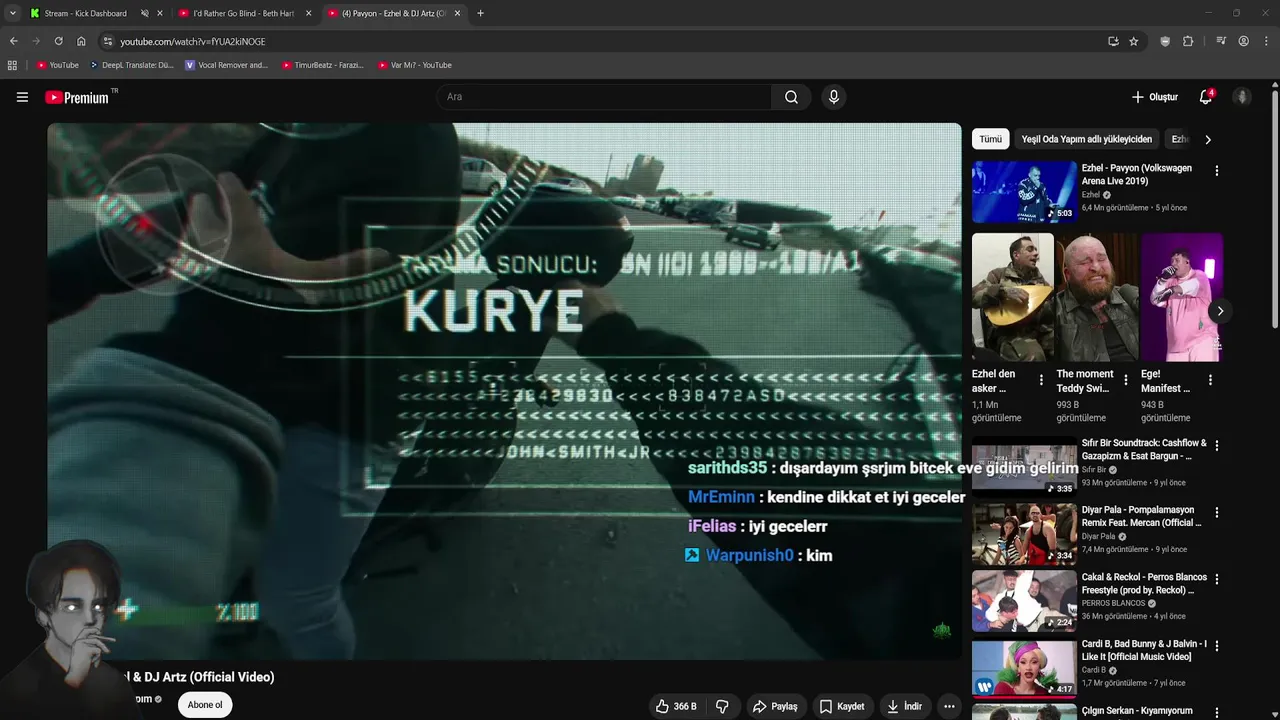Open YouTube notifications bell
1280x720 pixels.
pos(1206,97)
